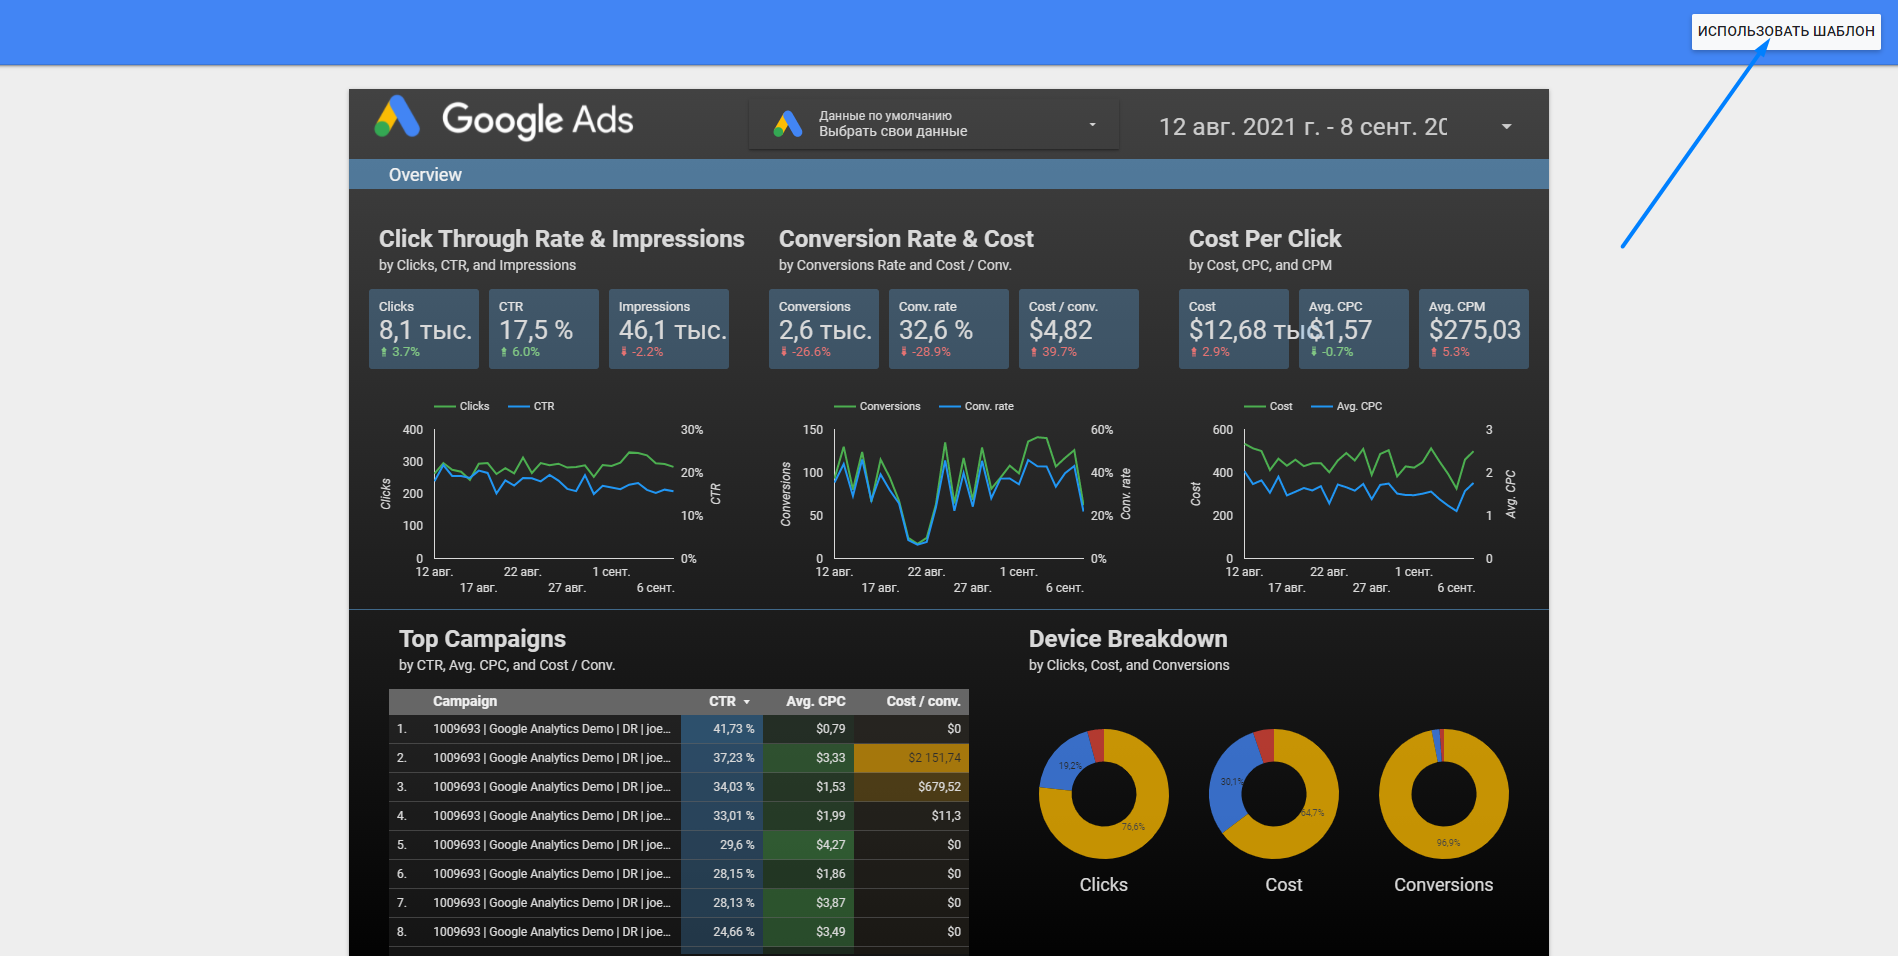The image size is (1898, 956).
Task: Click the ИСПОЛЬЗОВАТЬ ШАБЛОН button
Action: 1786,31
